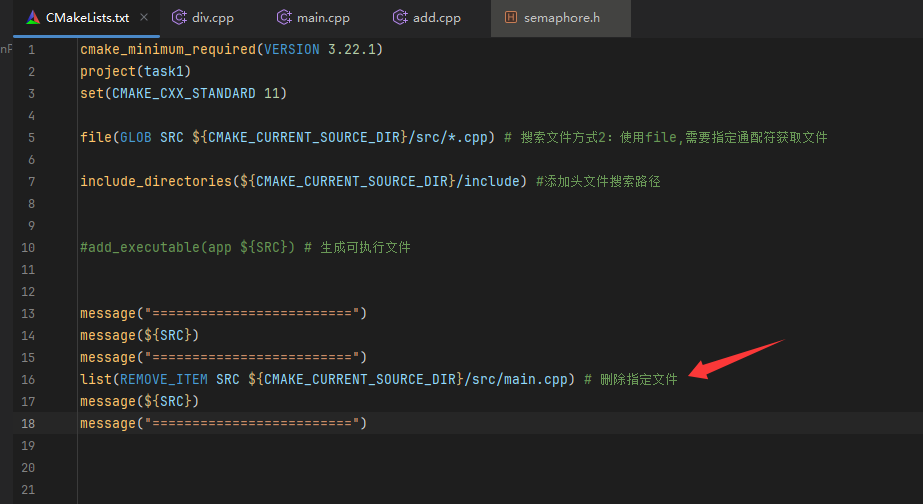
Task: Click the C++ file icon on div.cpp tab
Action: [x=180, y=18]
